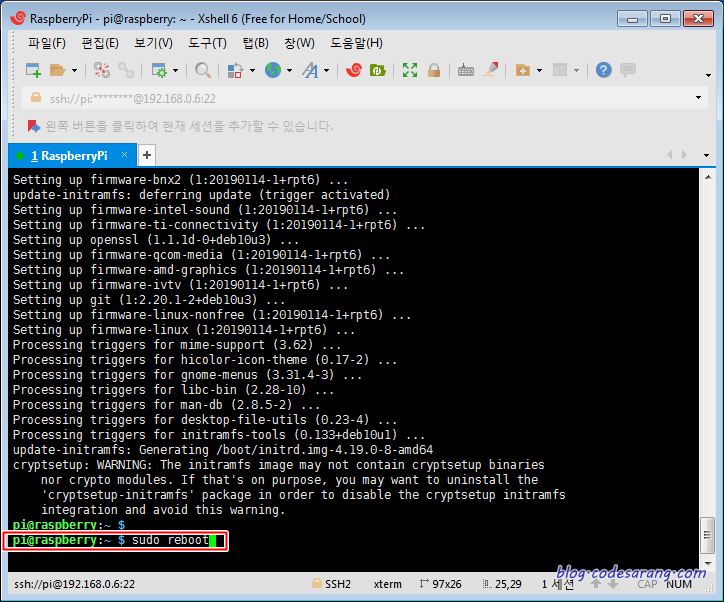Expand the Open folder dropdown arrow
This screenshot has width=724, height=602.
pos(74,71)
